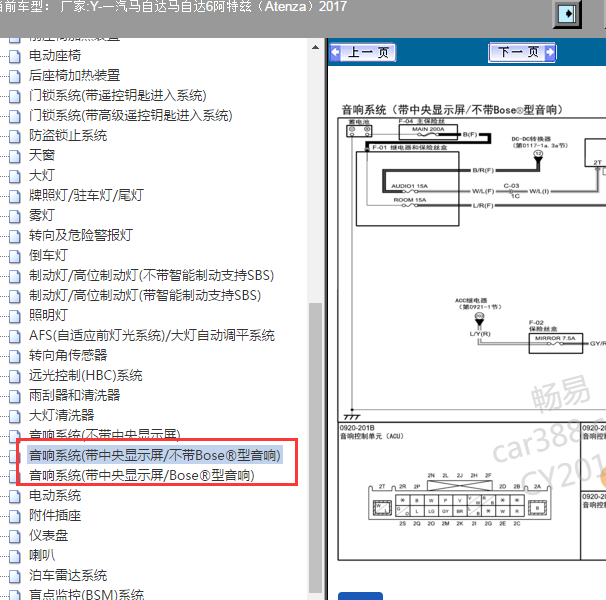Click document icon beside 倒车灯

point(15,256)
